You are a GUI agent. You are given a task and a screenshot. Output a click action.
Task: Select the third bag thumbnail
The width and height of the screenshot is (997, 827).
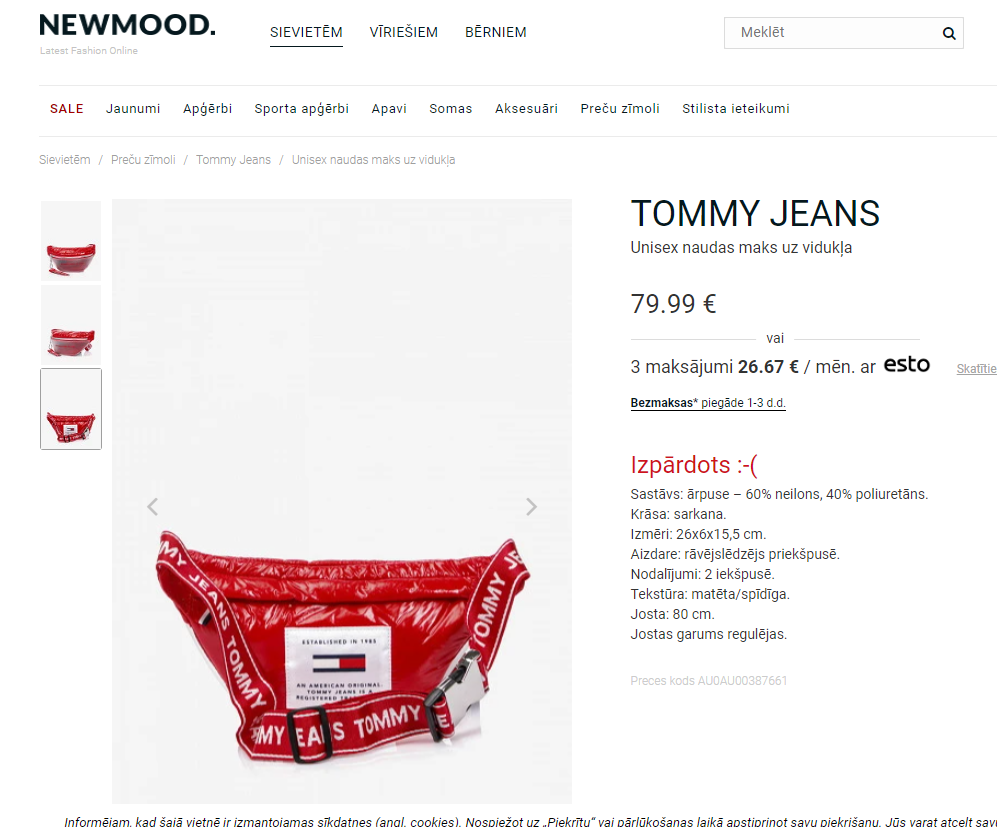click(x=71, y=409)
